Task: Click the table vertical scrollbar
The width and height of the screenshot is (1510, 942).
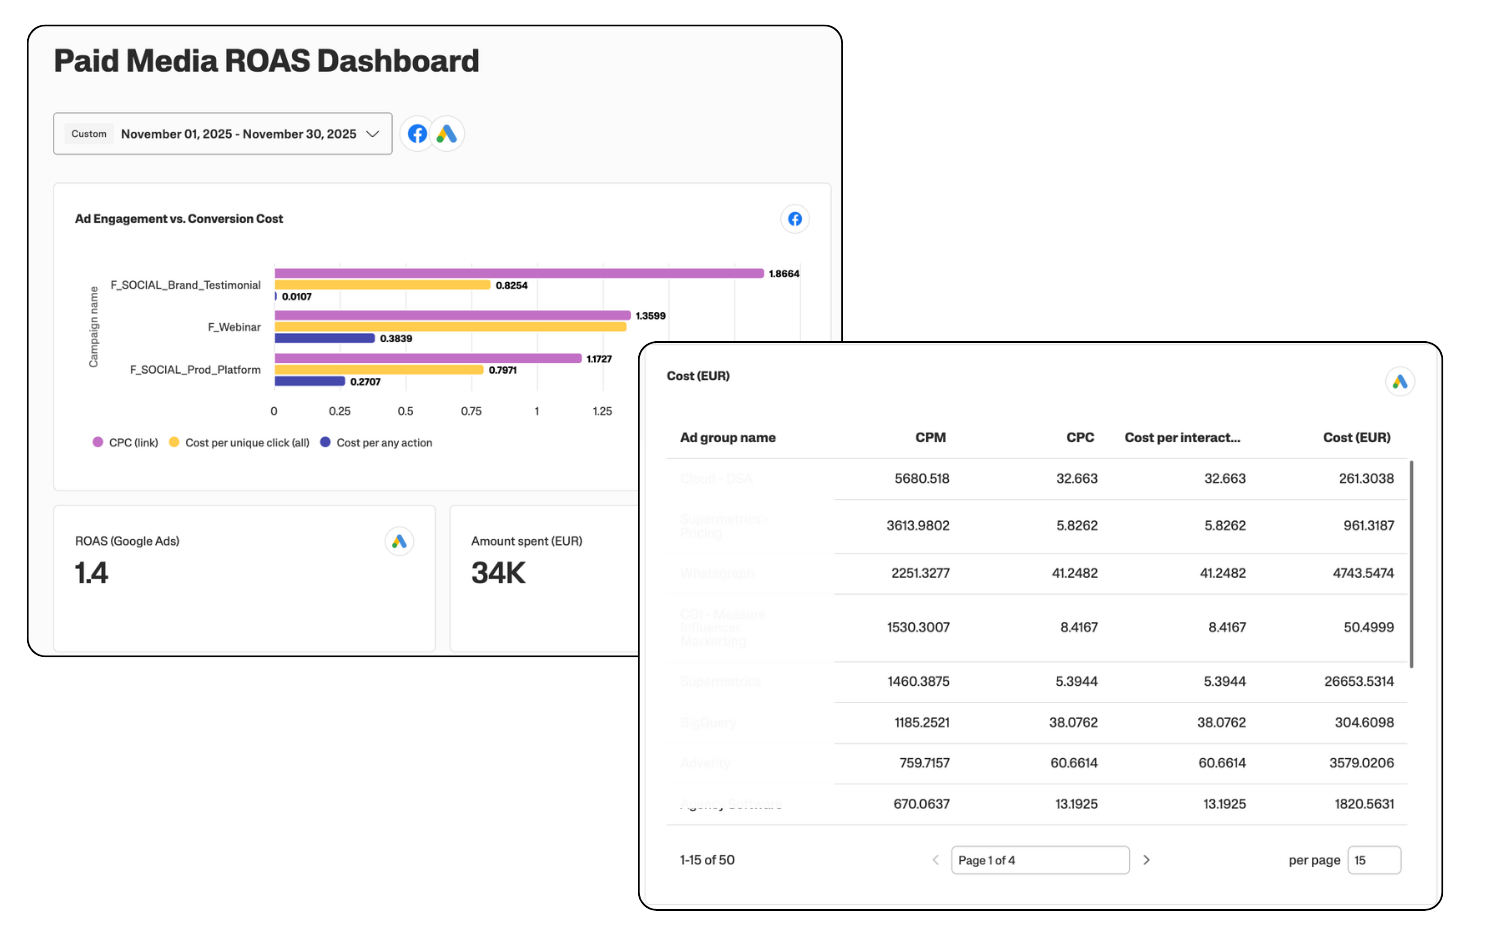Action: pos(1411,564)
